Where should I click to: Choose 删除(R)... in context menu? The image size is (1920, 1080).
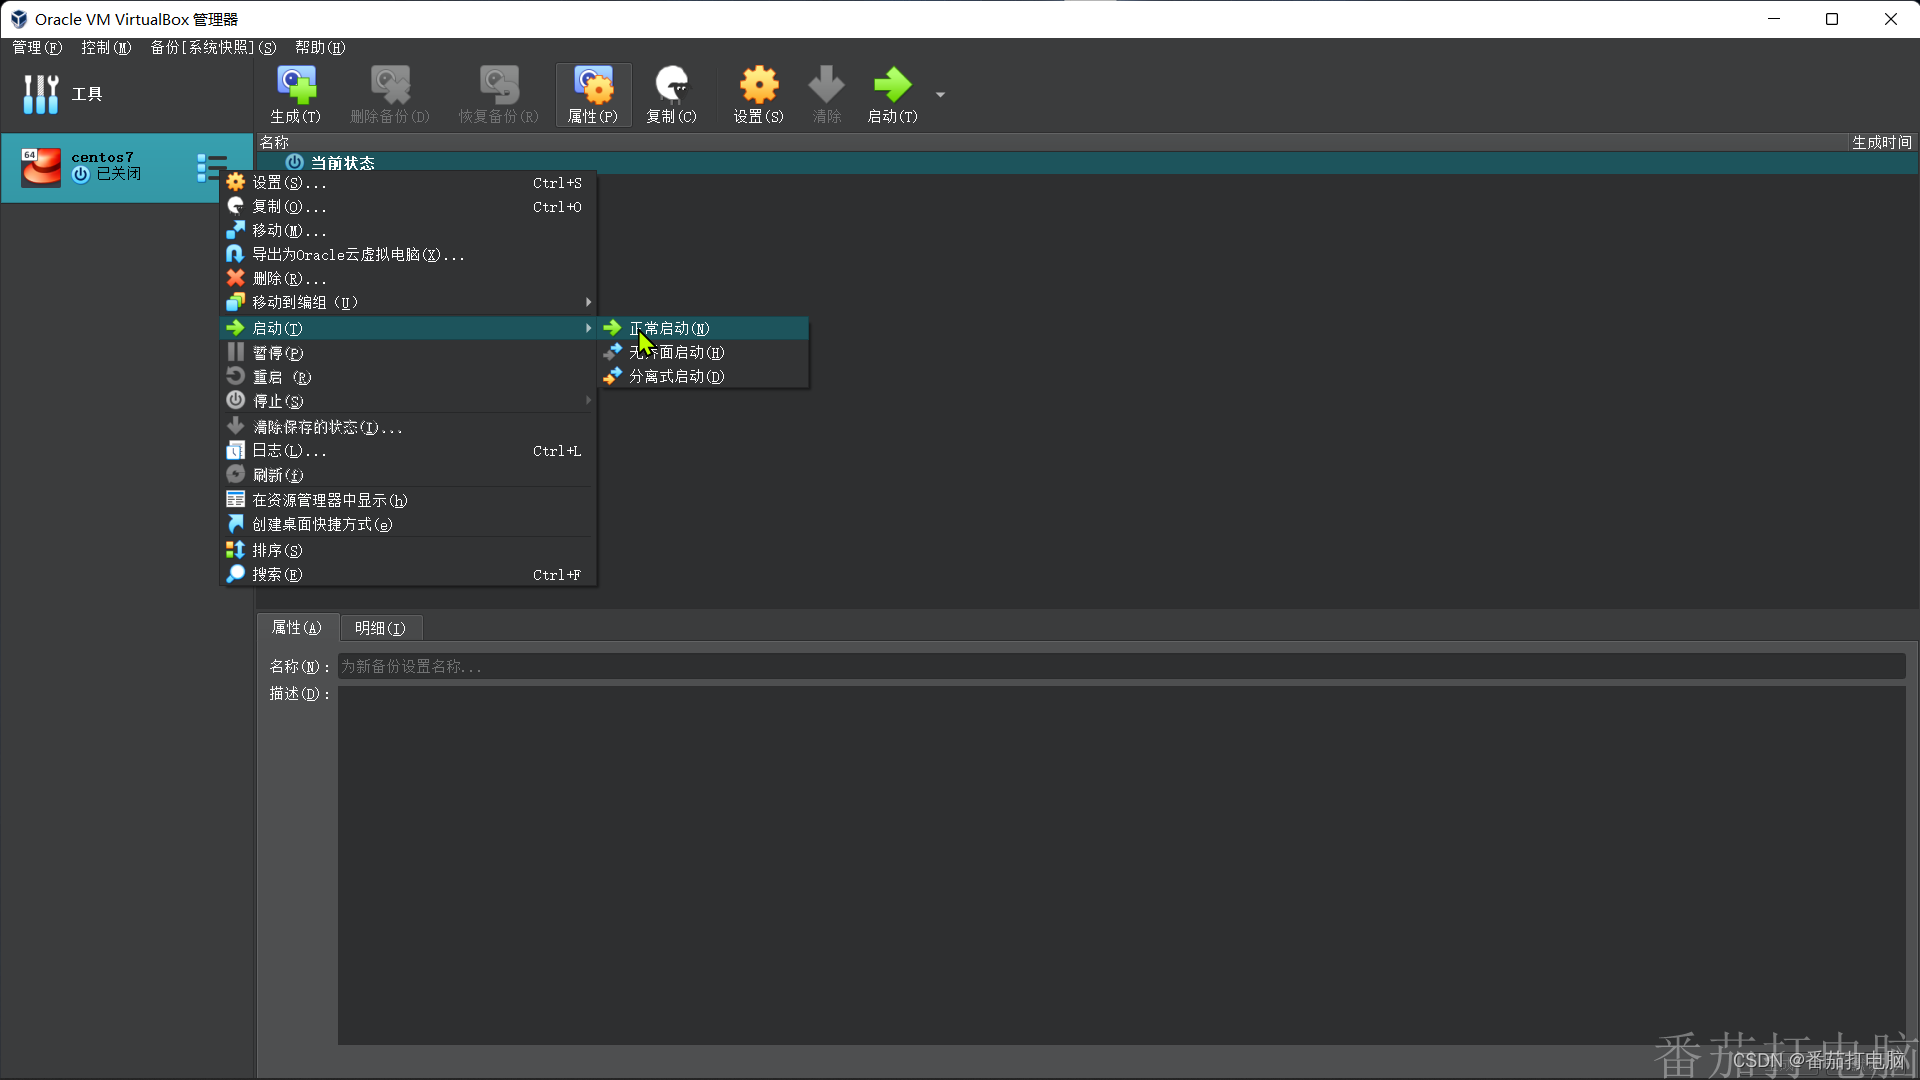pos(408,279)
